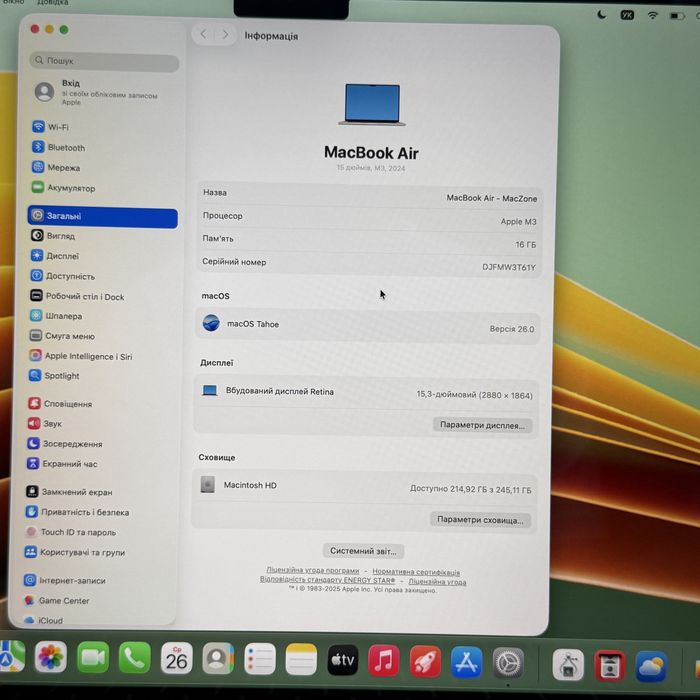The width and height of the screenshot is (700, 700).
Task: Click the Вбудований дисплей Retina row
Action: point(366,393)
